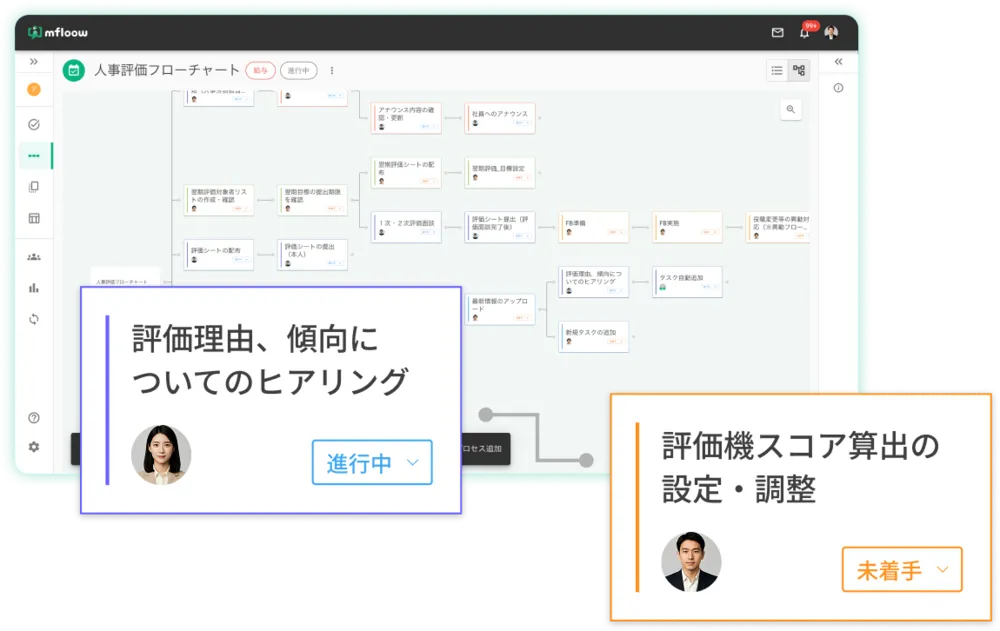The width and height of the screenshot is (1000, 631).
Task: Open status dropdown on FB準備 node
Action: (615, 232)
